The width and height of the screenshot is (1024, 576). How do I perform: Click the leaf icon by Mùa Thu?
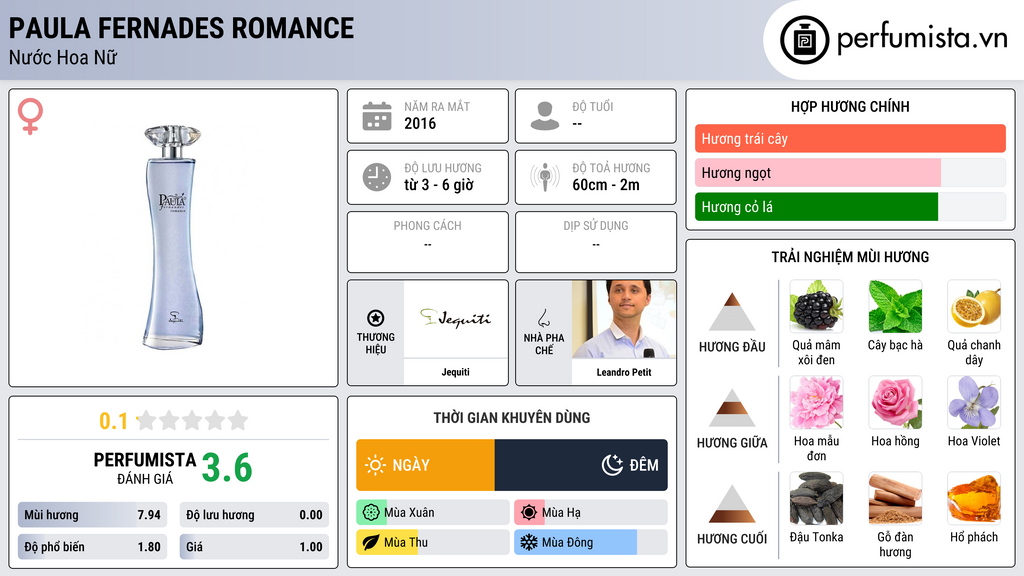click(371, 543)
